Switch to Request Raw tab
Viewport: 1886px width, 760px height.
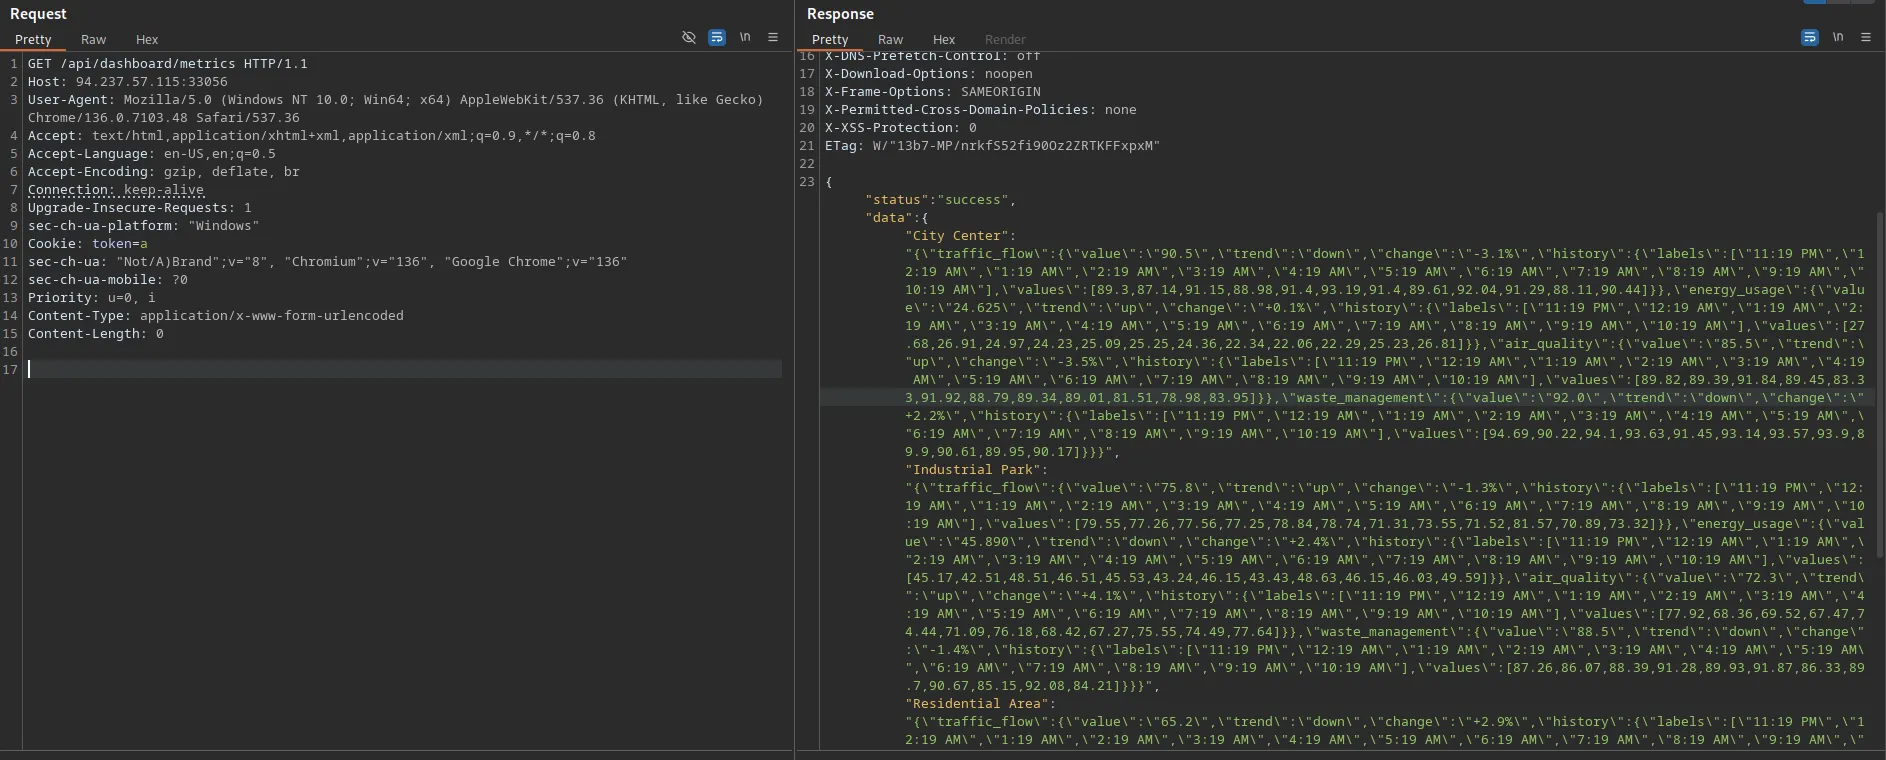point(94,40)
